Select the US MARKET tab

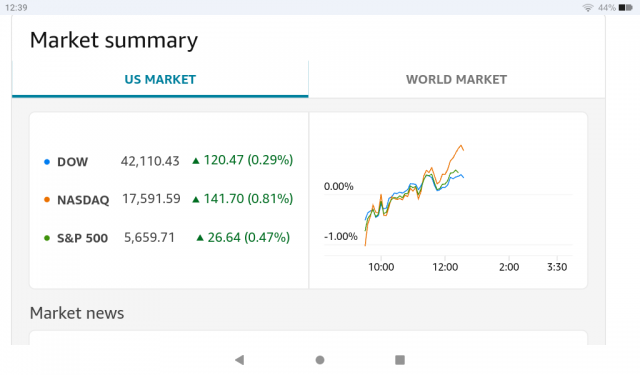pos(160,80)
